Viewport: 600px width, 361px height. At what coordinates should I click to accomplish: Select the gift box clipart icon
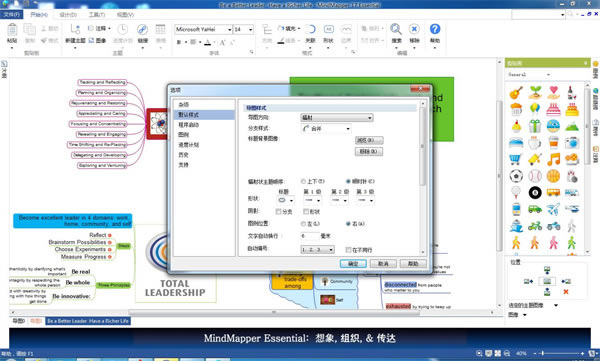coord(535,126)
